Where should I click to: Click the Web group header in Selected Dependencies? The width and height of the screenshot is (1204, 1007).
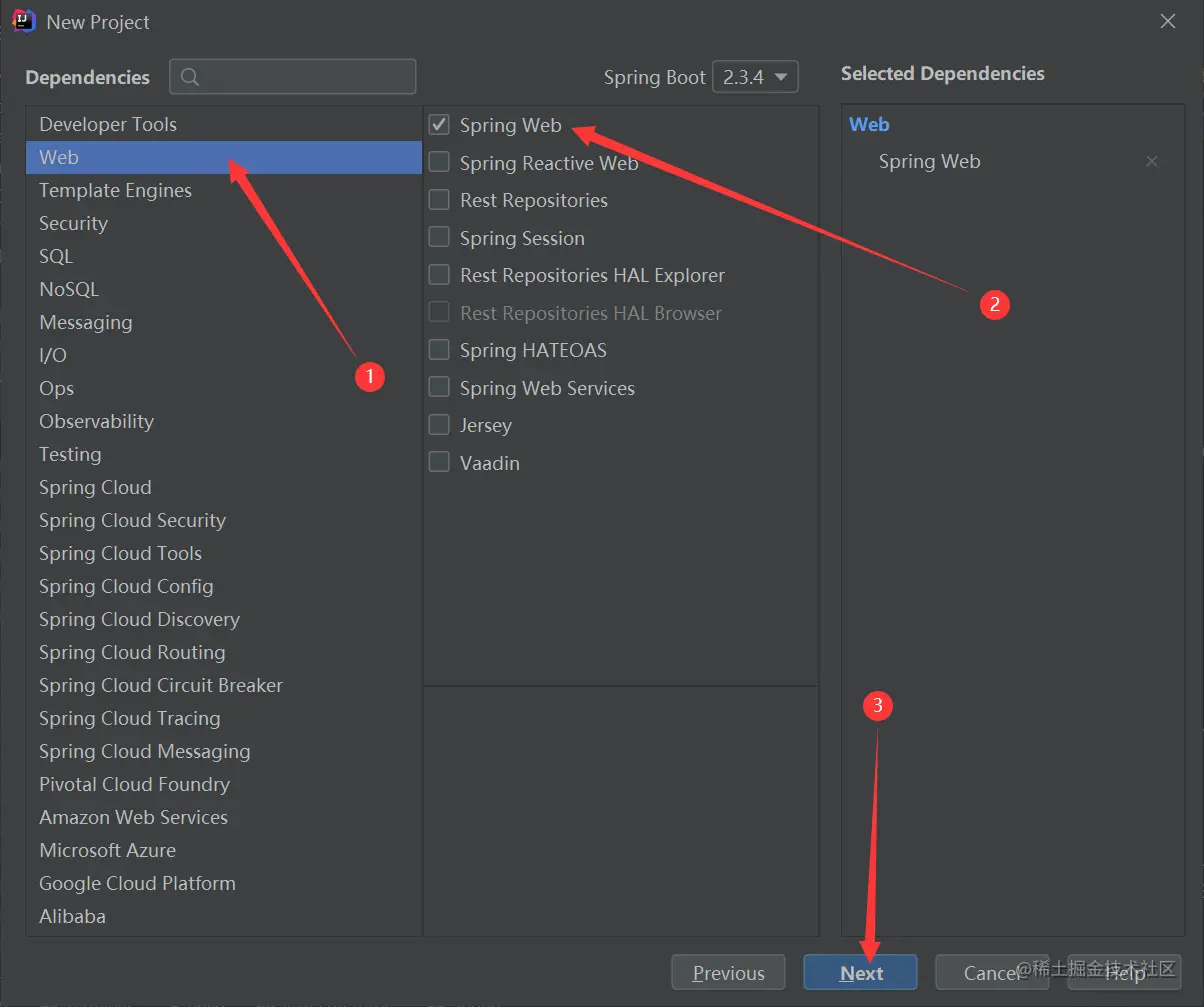(869, 124)
